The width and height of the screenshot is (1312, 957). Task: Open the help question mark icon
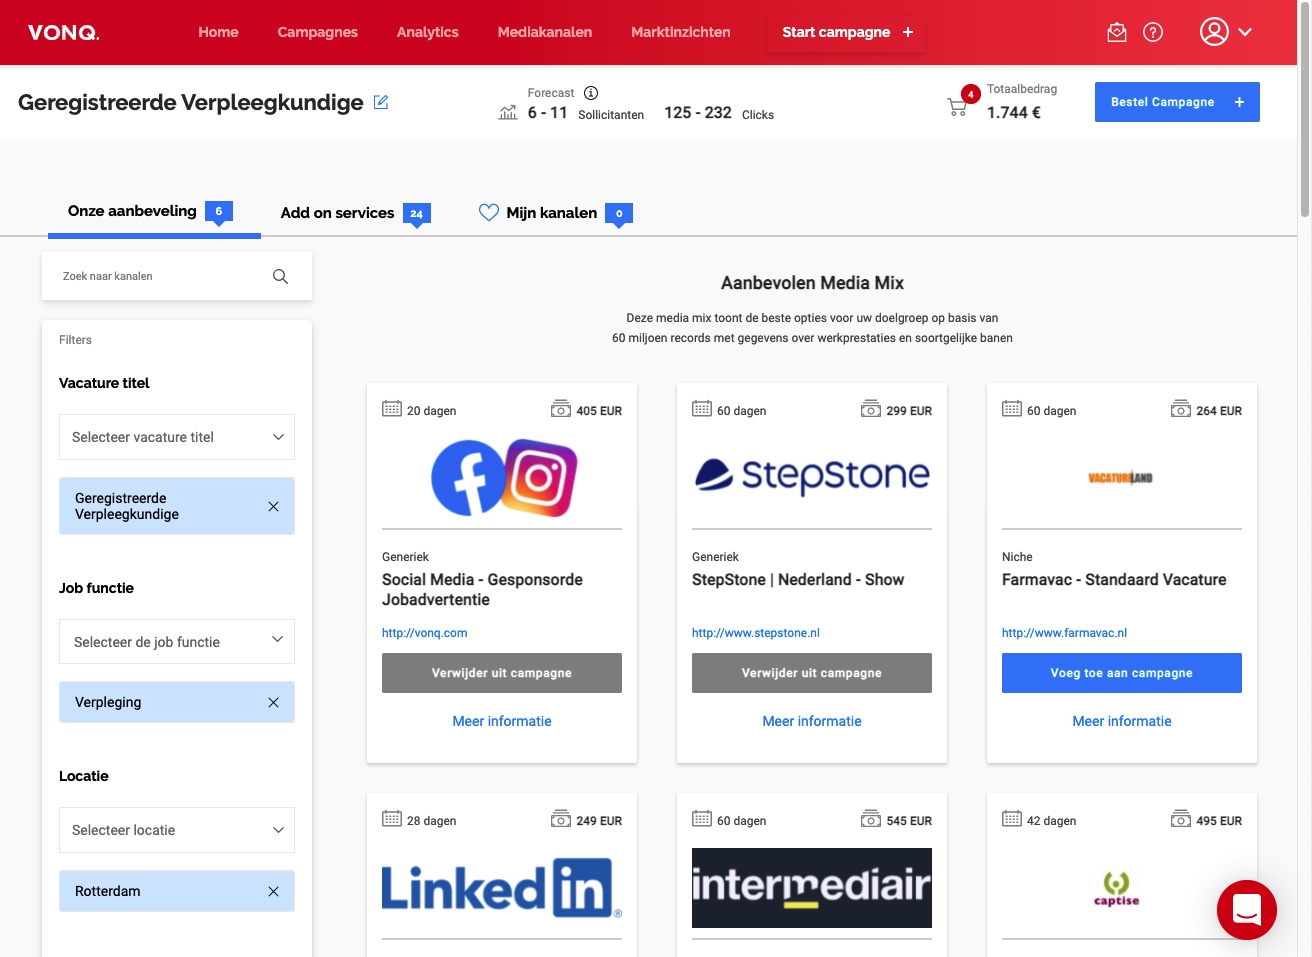pos(1153,33)
